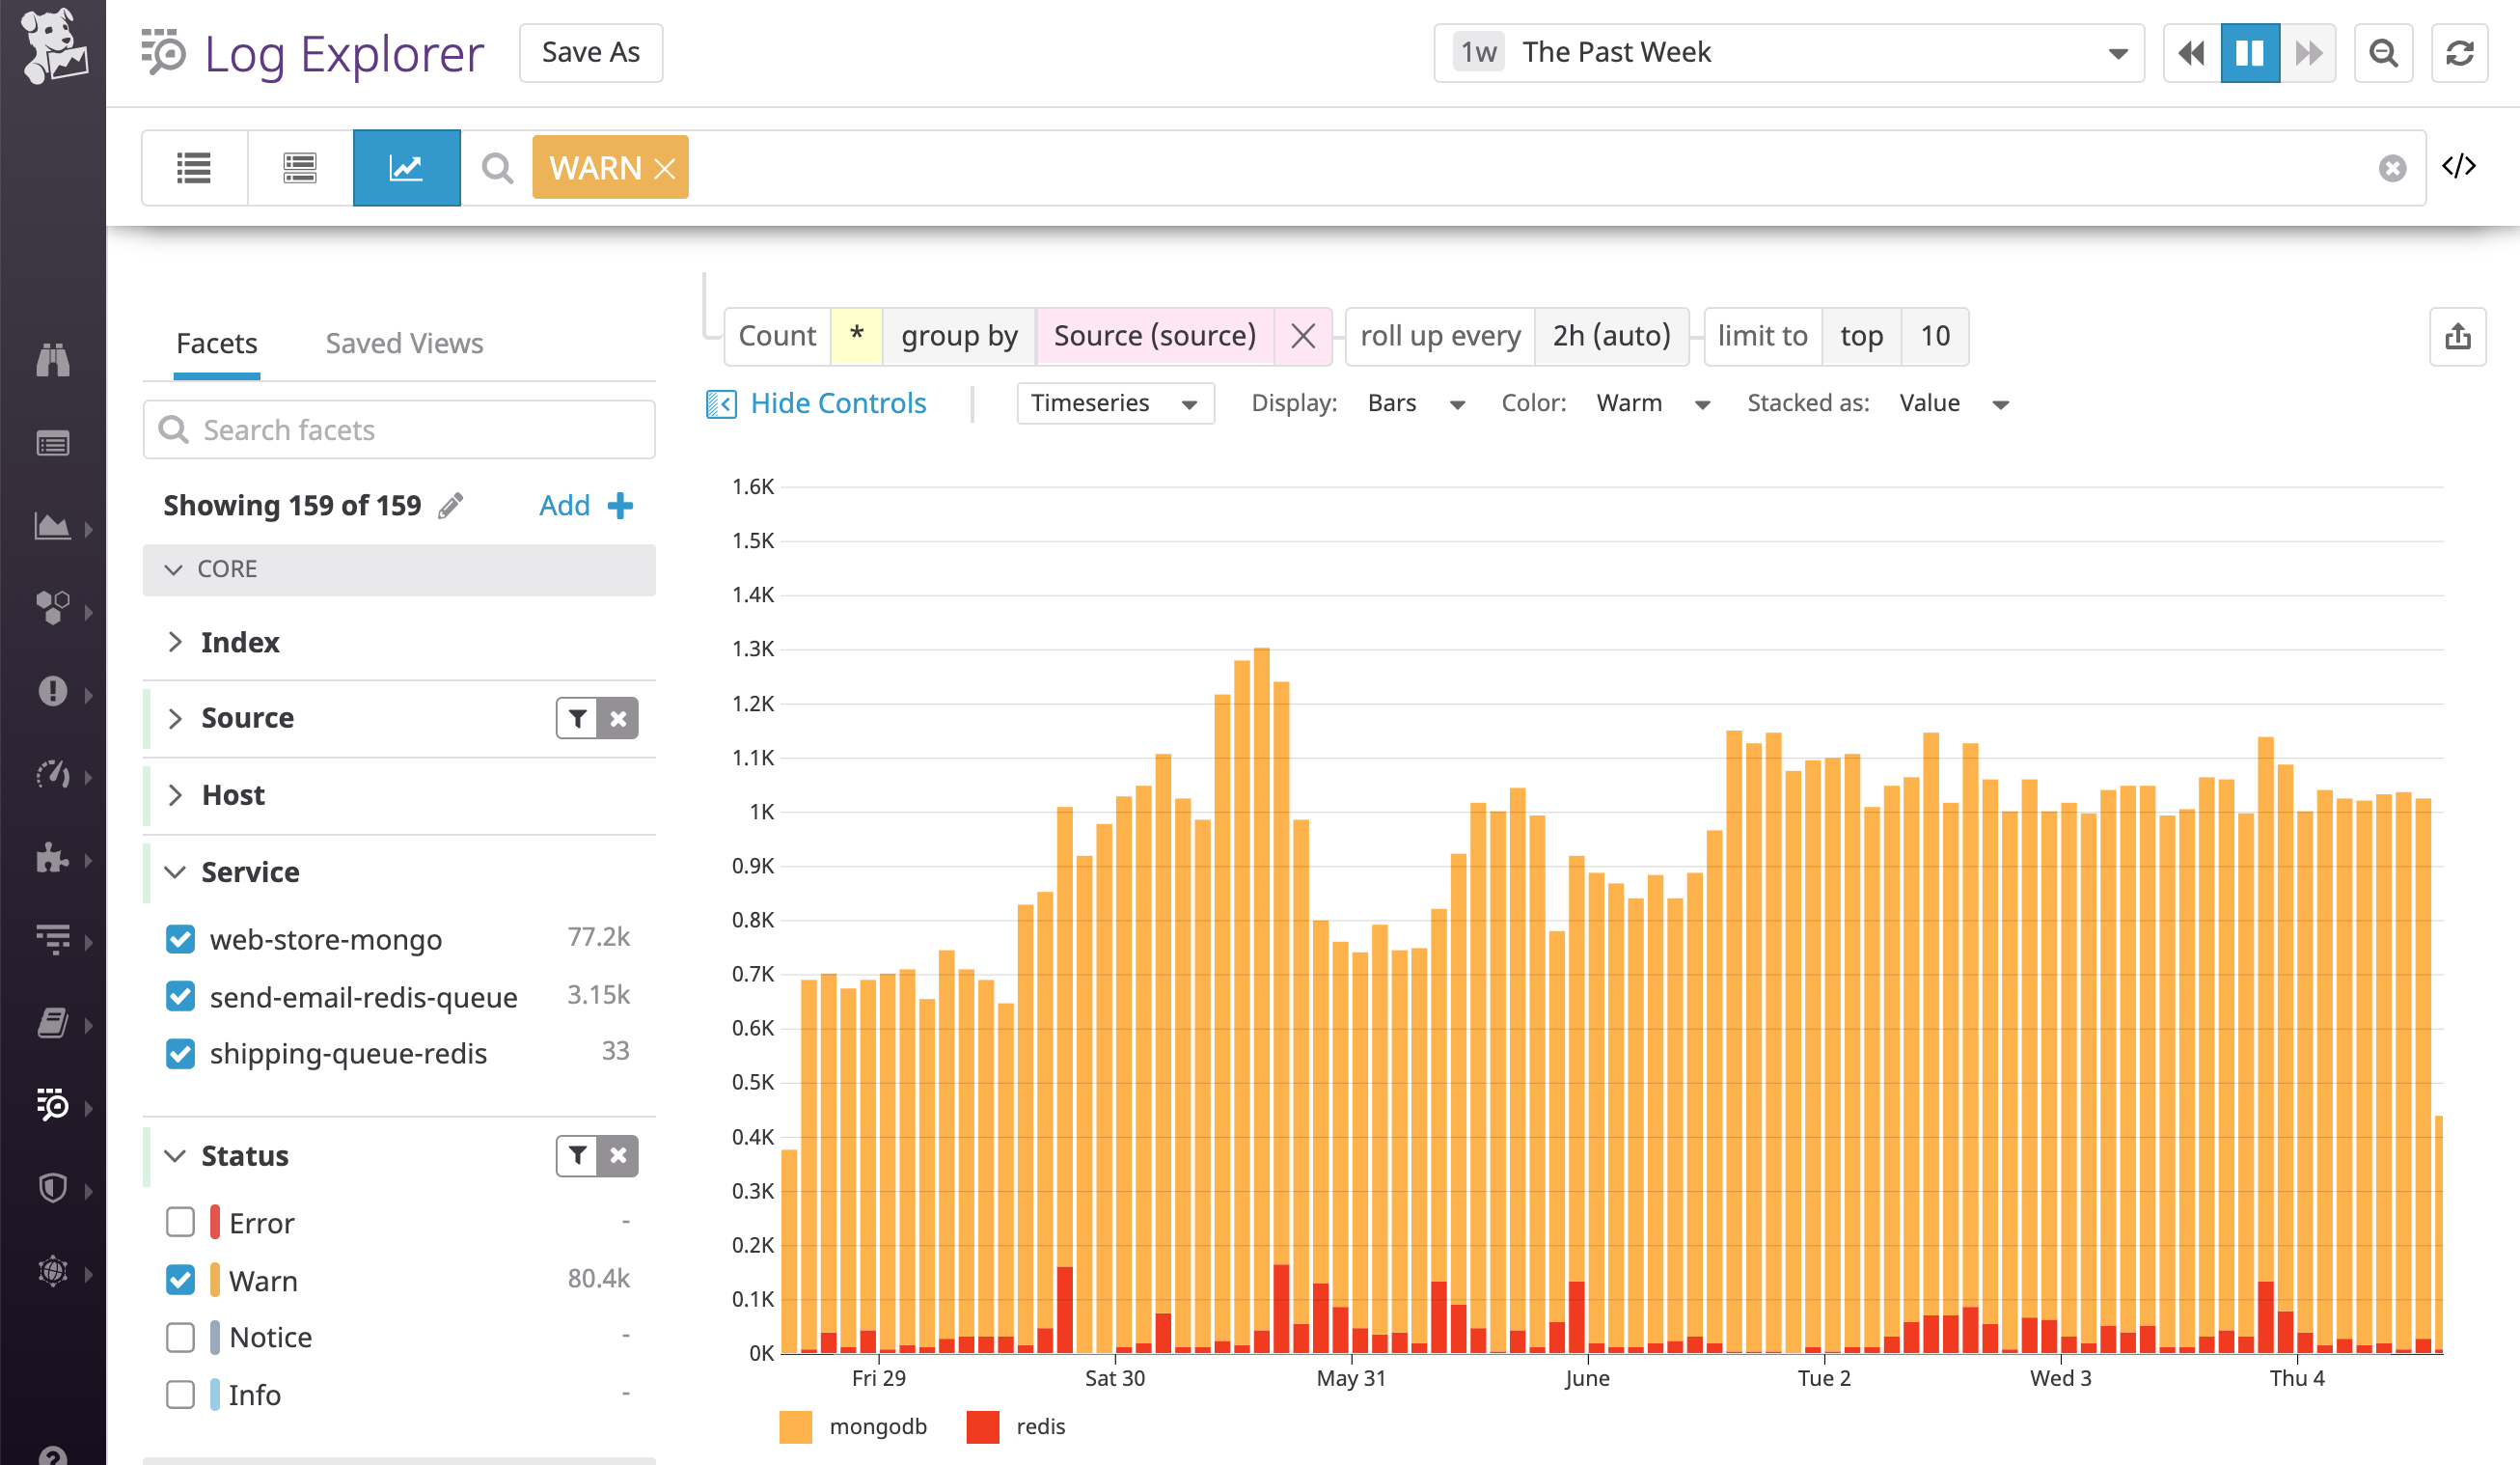
Task: Open the code view using the </> icon
Action: tap(2461, 166)
